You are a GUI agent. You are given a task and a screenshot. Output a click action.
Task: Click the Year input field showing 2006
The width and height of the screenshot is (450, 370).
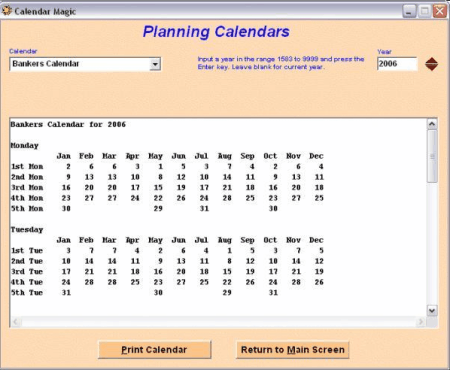coord(397,64)
